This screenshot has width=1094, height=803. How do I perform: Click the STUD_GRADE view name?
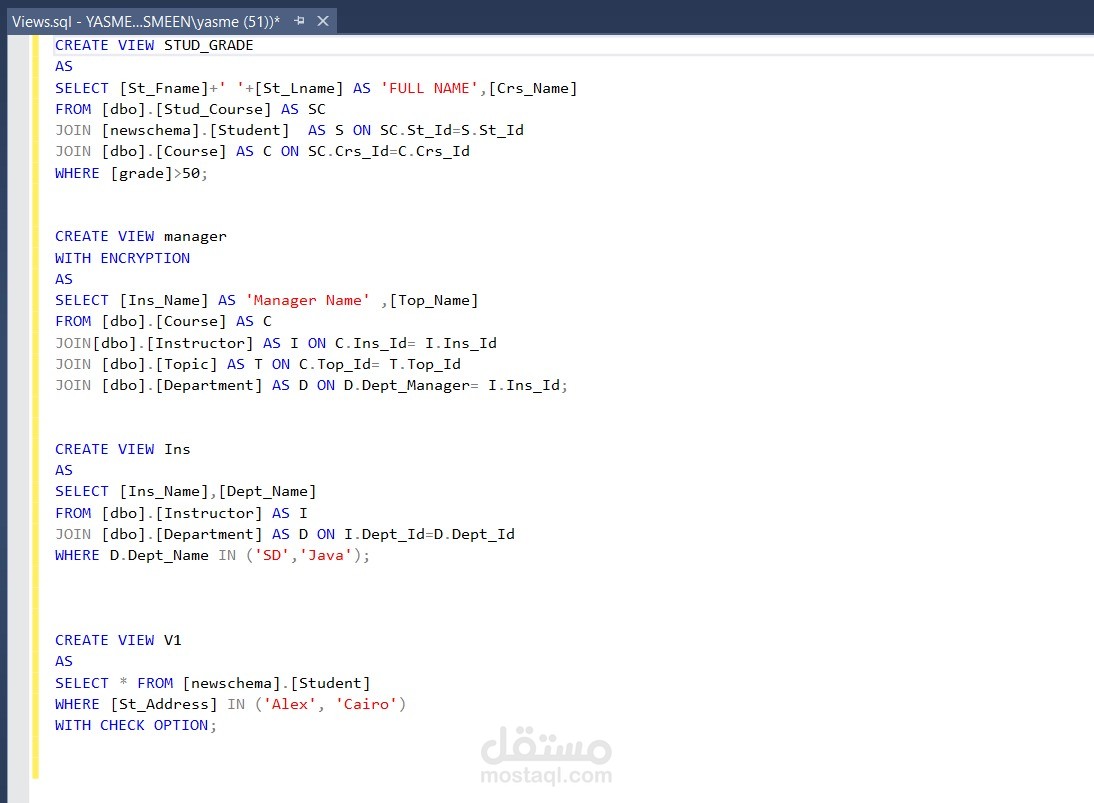point(209,45)
